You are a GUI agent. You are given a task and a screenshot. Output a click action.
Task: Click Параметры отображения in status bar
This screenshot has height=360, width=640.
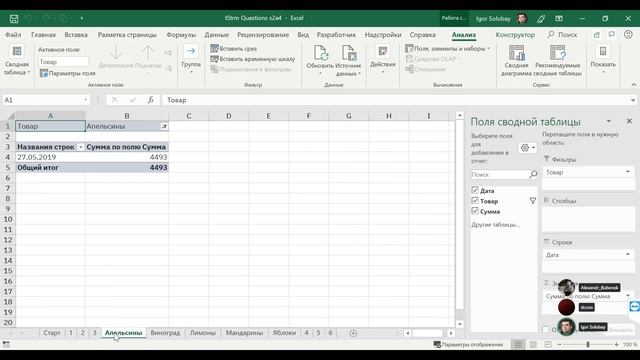point(468,345)
